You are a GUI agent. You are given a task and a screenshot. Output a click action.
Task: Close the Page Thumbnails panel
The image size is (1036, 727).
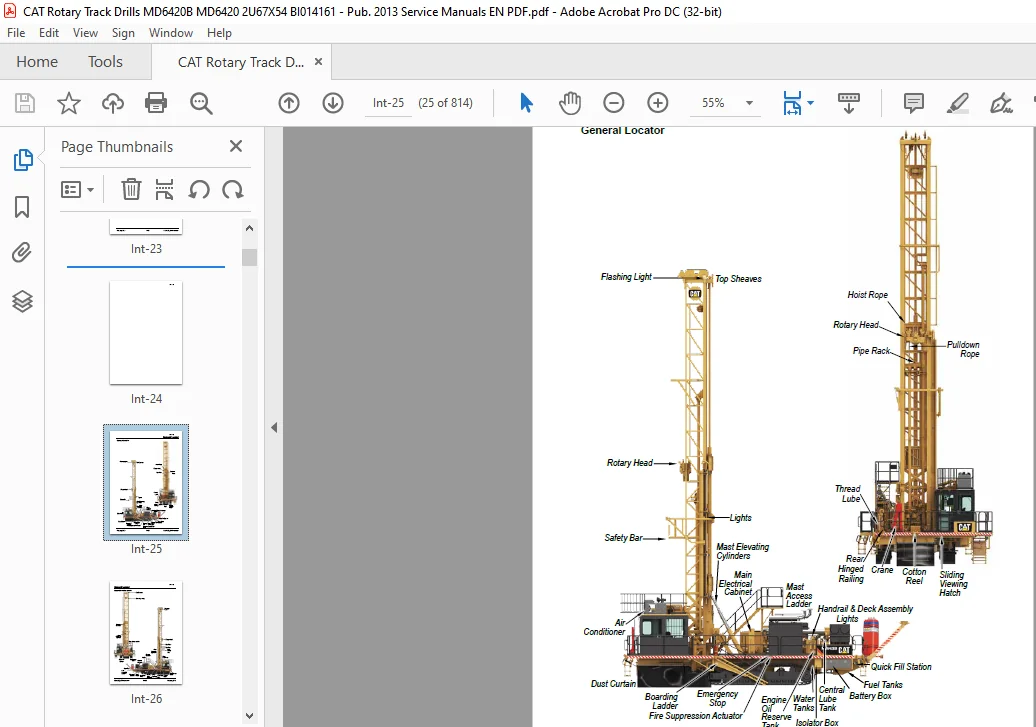pyautogui.click(x=236, y=146)
